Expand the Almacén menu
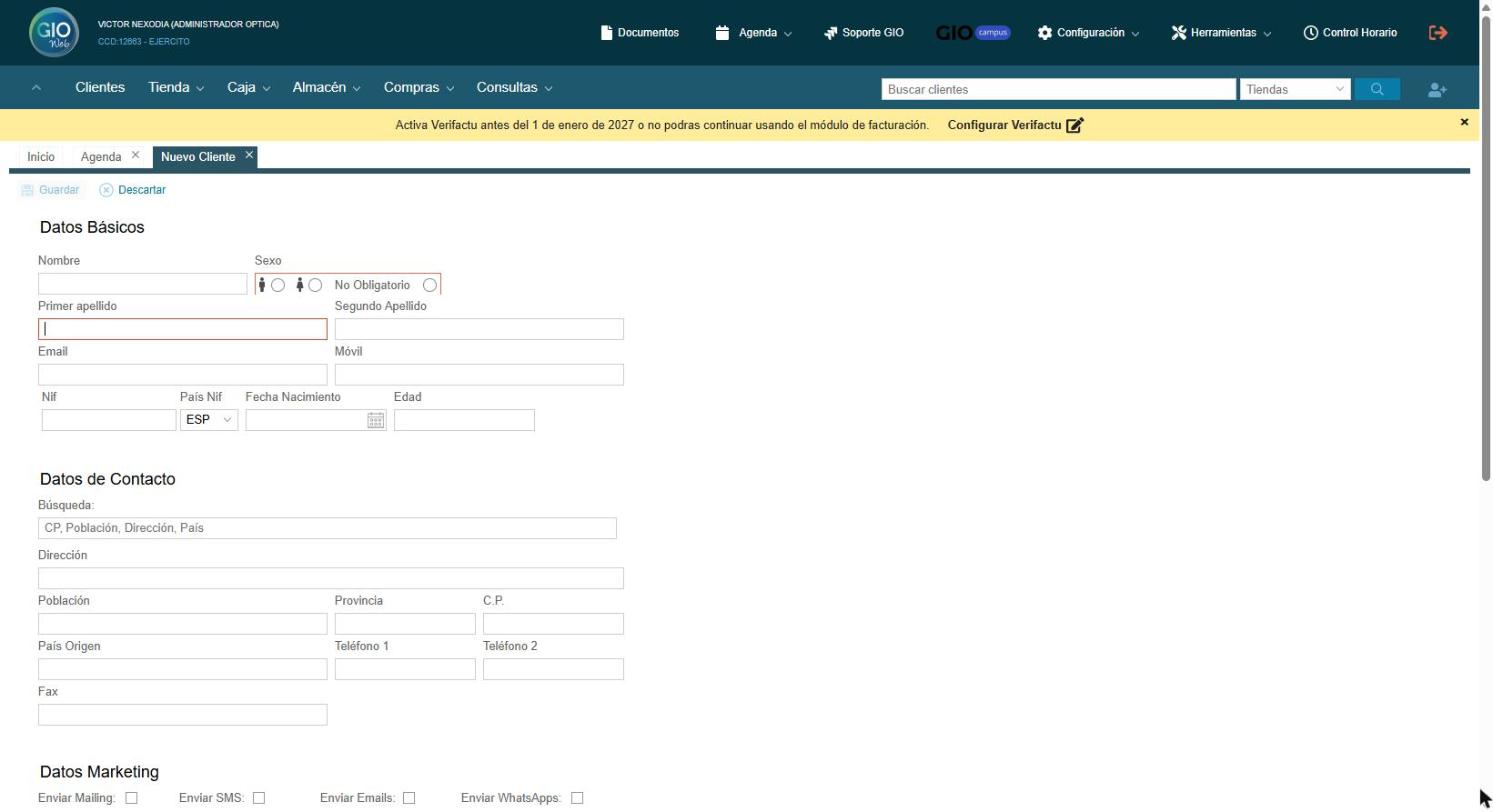This screenshot has width=1493, height=812. click(x=327, y=88)
